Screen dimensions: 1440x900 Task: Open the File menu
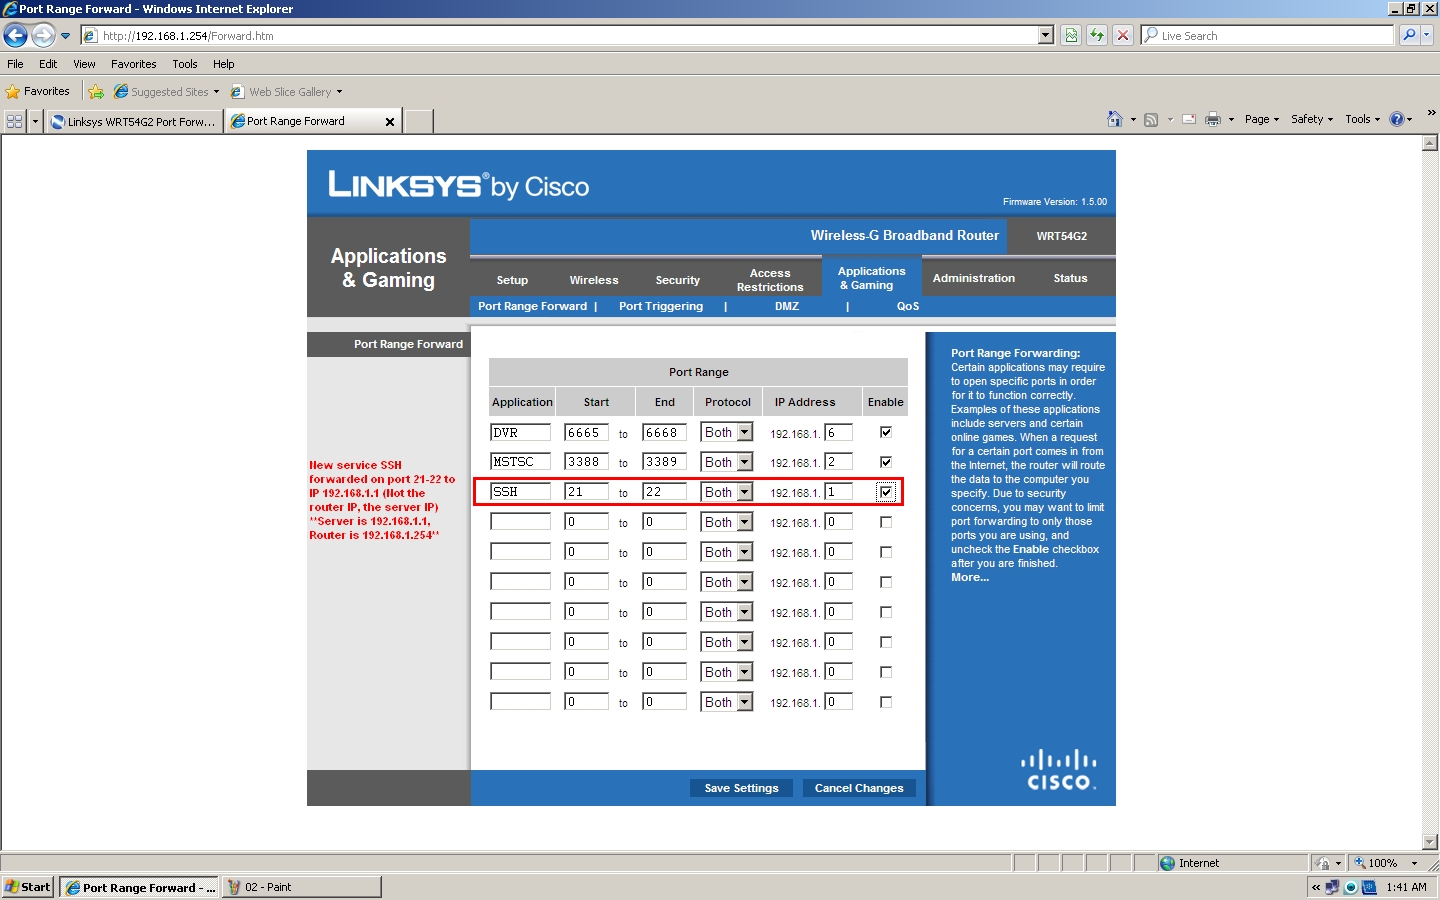[15, 64]
